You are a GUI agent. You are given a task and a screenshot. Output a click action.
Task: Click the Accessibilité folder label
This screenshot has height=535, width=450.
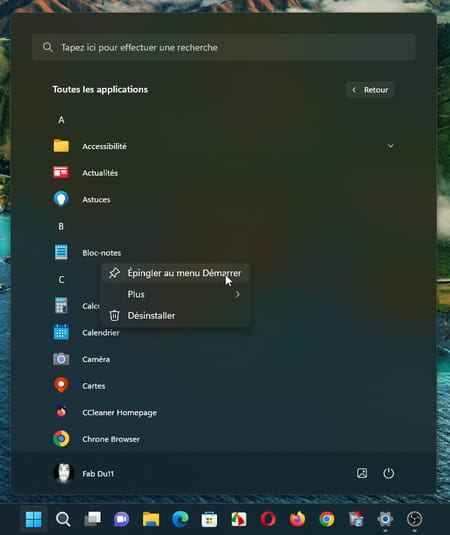pyautogui.click(x=104, y=146)
